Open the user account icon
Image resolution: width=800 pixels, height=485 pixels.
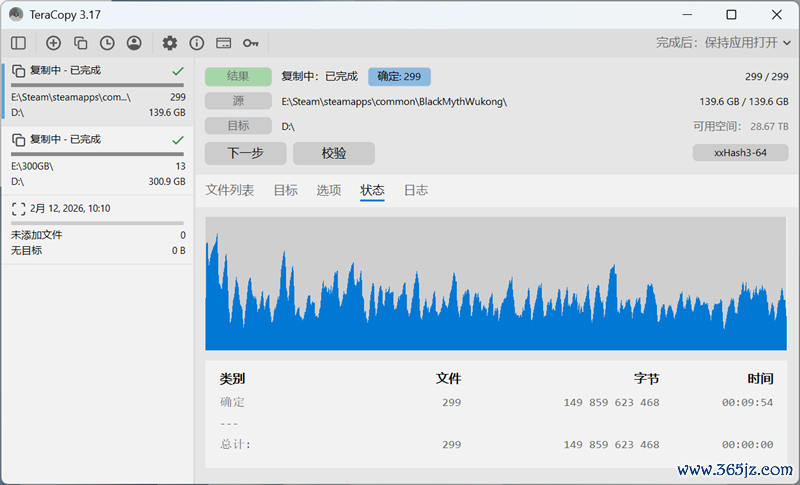click(134, 43)
